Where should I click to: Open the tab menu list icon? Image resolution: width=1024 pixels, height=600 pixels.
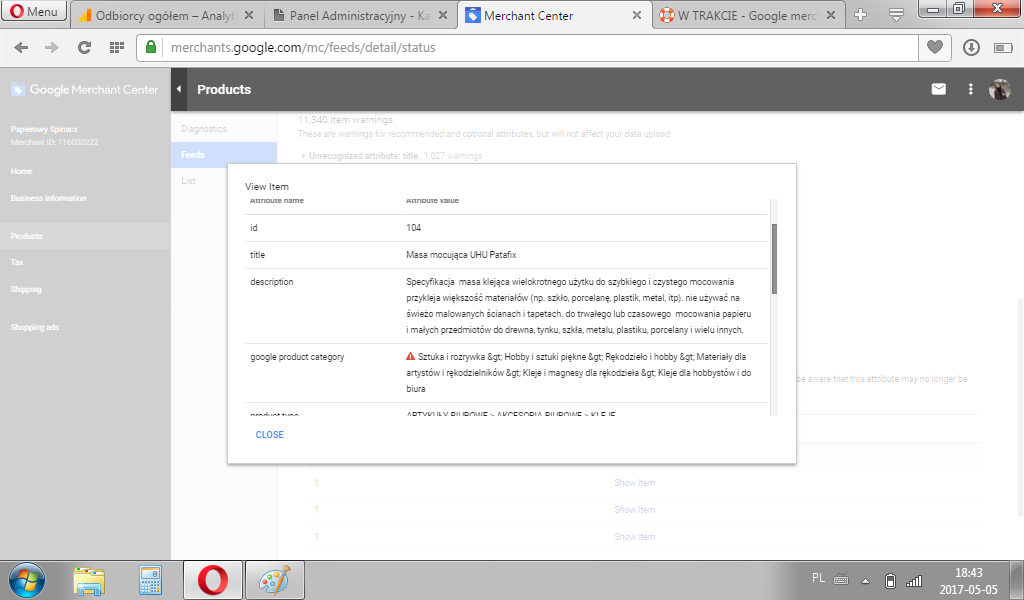[x=896, y=14]
